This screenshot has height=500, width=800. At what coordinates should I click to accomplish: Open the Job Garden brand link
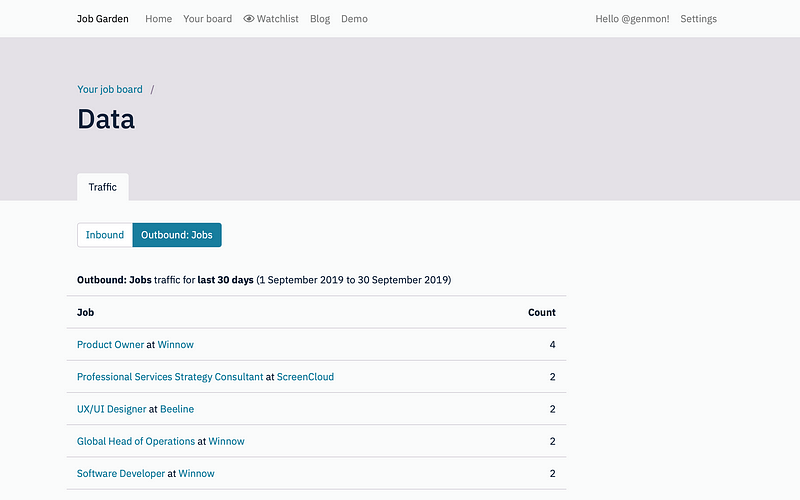(x=103, y=19)
